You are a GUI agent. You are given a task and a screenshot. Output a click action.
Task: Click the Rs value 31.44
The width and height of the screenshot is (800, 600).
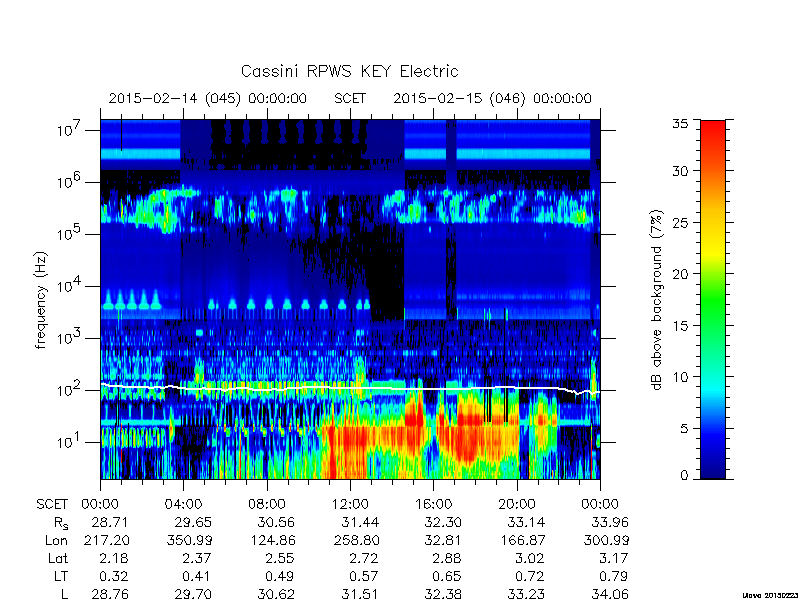pos(361,522)
